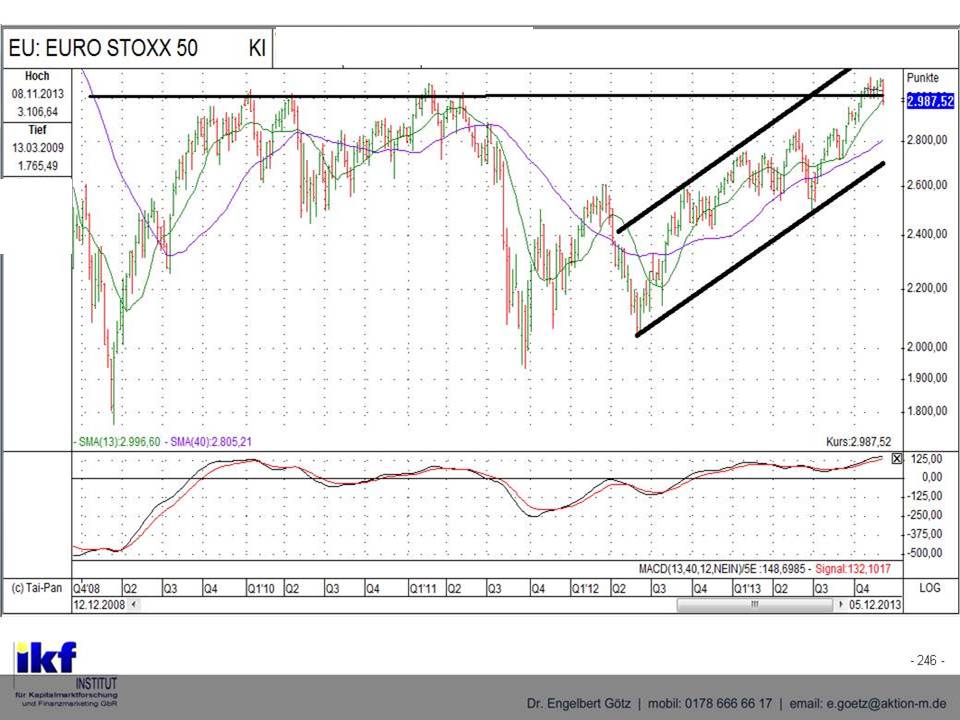This screenshot has width=960, height=720.
Task: Click the Tief header
Action: 37,130
